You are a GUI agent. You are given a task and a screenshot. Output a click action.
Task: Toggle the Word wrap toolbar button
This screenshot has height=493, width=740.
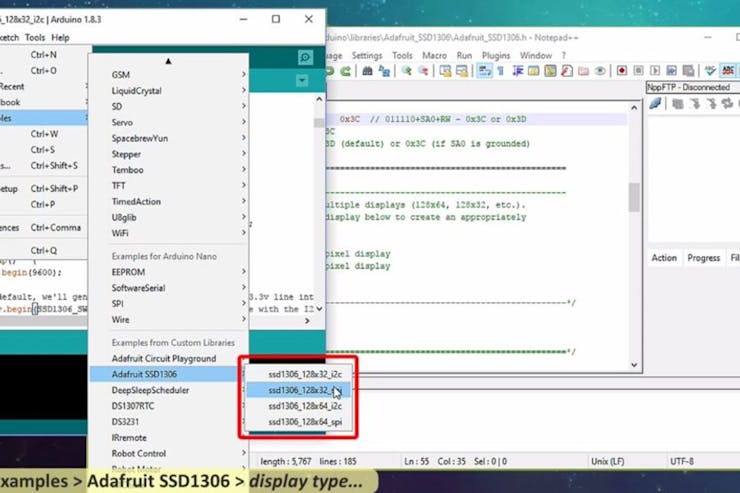[x=485, y=71]
